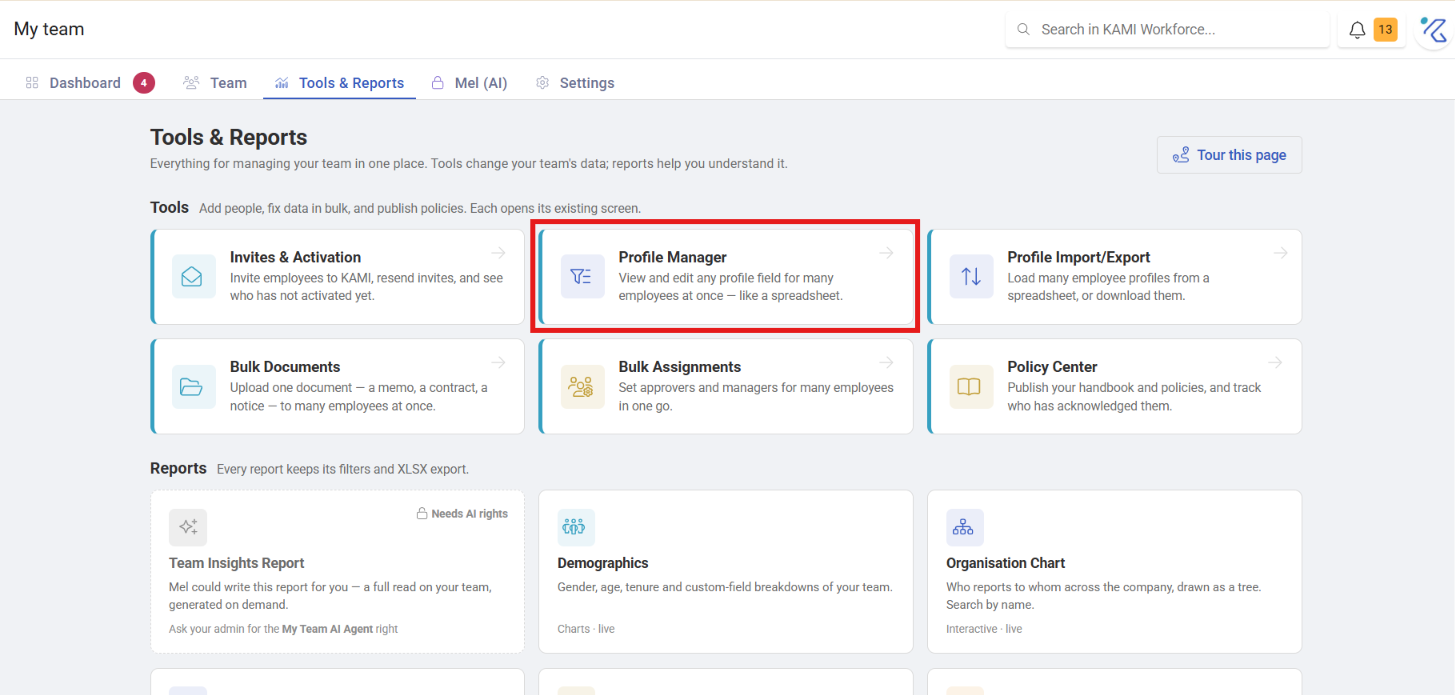Screen dimensions: 1455x695
Task: Open the Mel (AI) tab
Action: pos(469,83)
